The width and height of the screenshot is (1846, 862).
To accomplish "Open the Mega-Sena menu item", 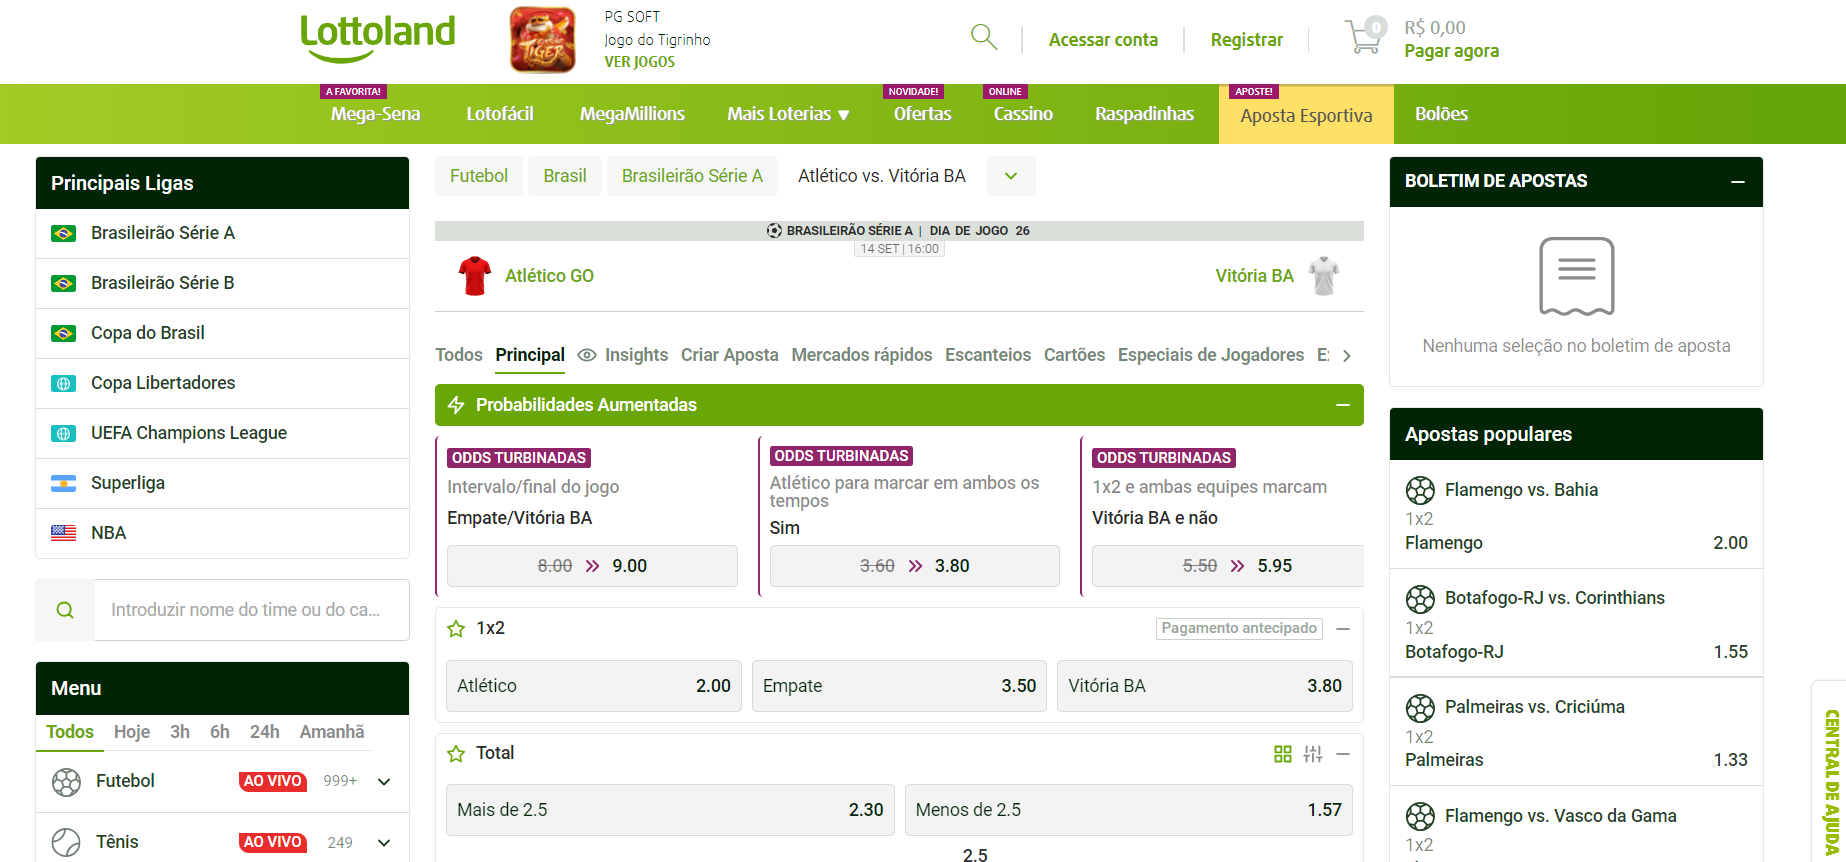I will (376, 114).
